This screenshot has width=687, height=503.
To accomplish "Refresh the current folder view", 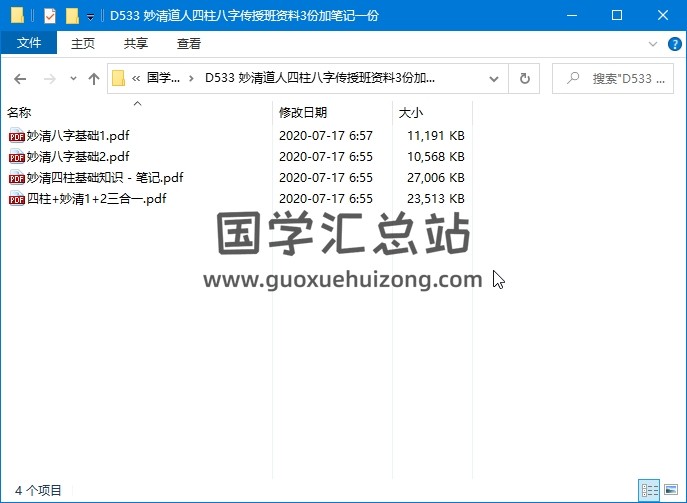I will click(524, 79).
